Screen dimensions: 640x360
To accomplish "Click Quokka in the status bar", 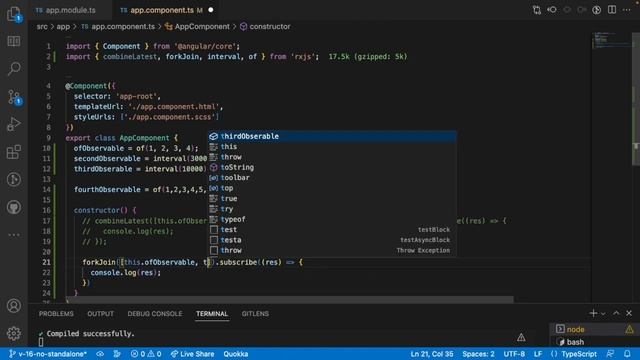I will pos(236,354).
